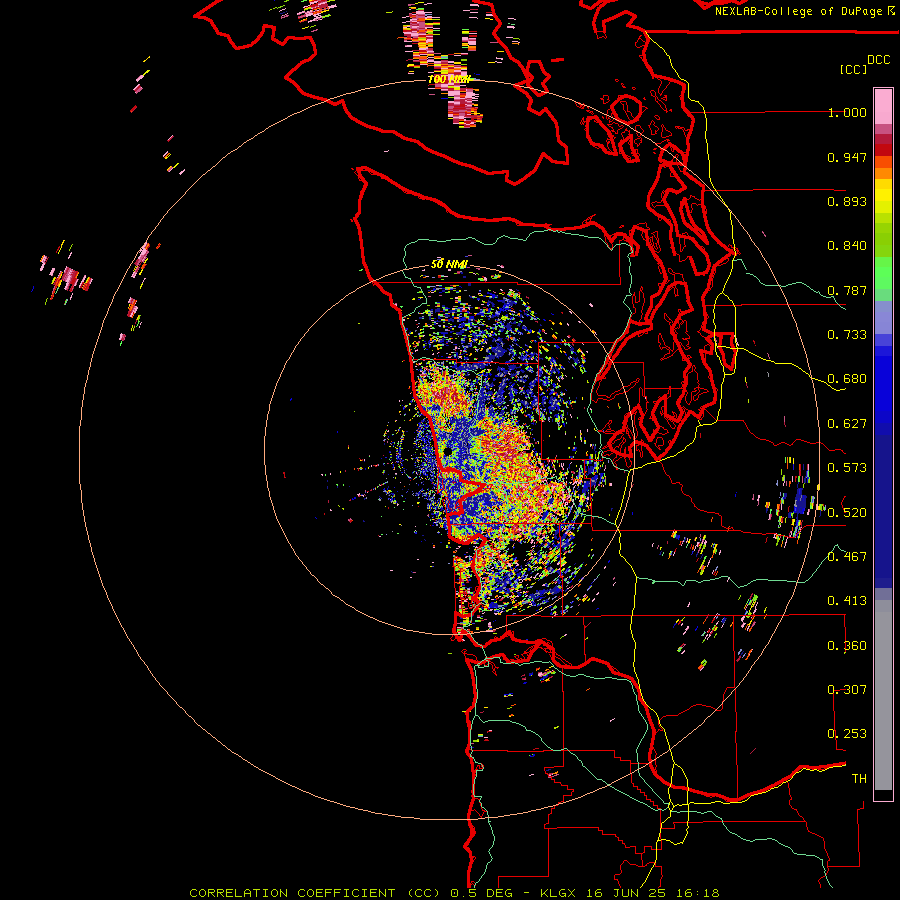Select the 0.307 value on the color scale
Viewport: 900px width, 900px height.
[847, 690]
